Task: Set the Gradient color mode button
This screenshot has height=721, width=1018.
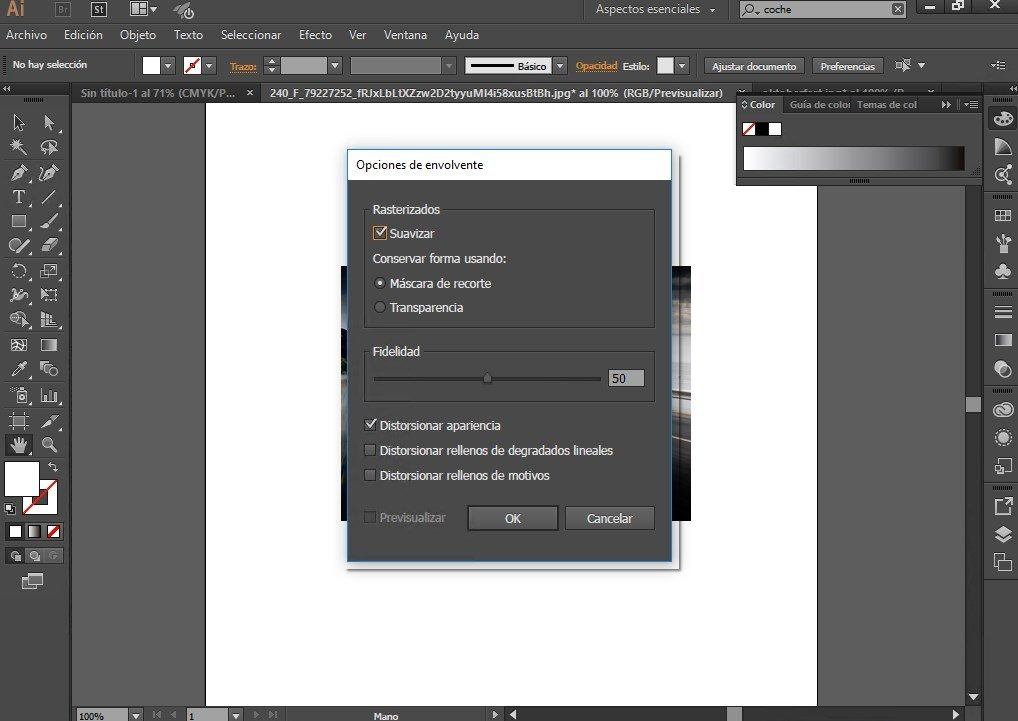Action: coord(34,532)
